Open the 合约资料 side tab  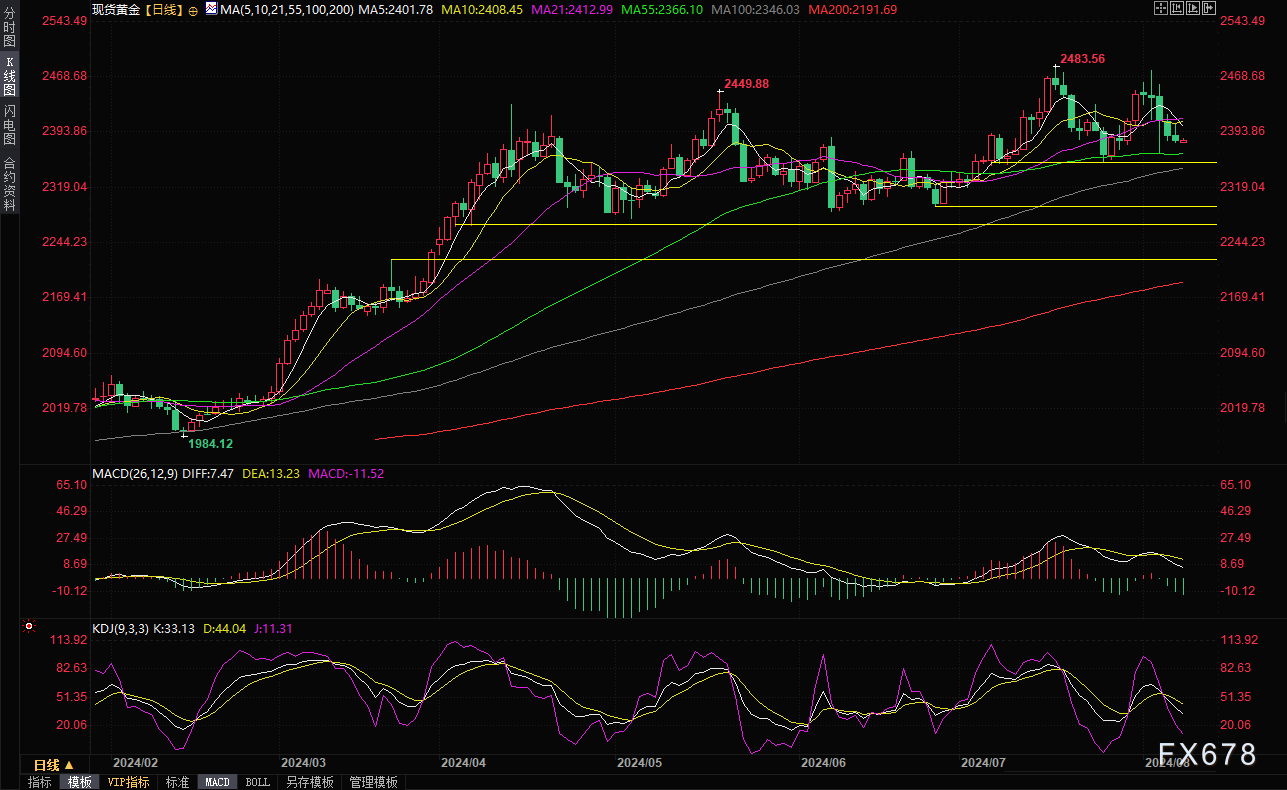[10, 184]
